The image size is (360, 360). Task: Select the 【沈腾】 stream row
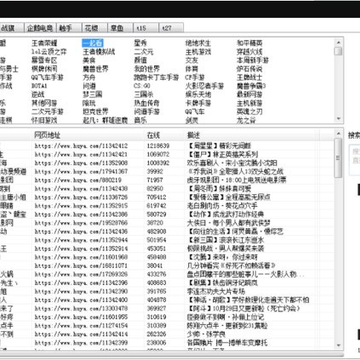coord(167,257)
